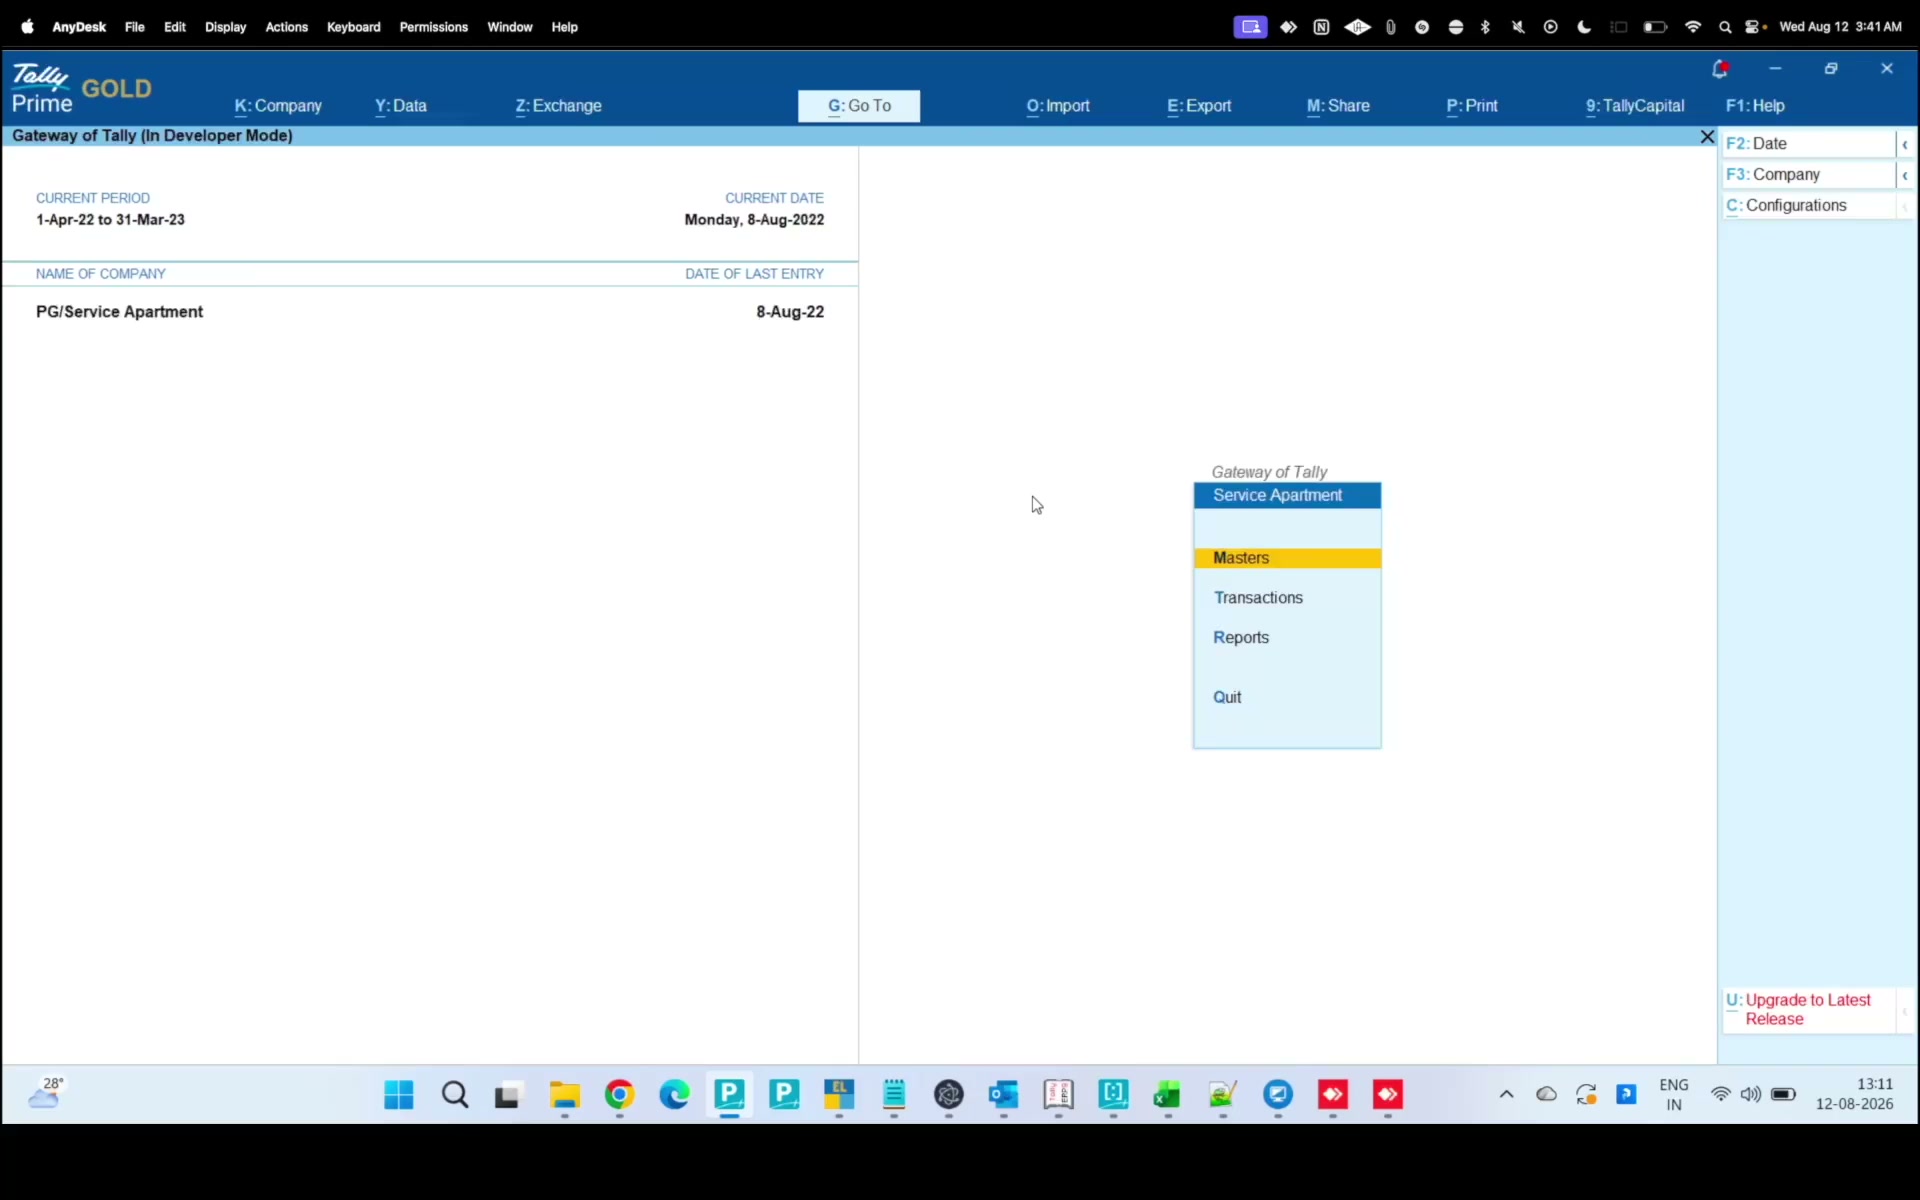Open F1: Help in TallyPrime
1920x1200 pixels.
tap(1755, 106)
